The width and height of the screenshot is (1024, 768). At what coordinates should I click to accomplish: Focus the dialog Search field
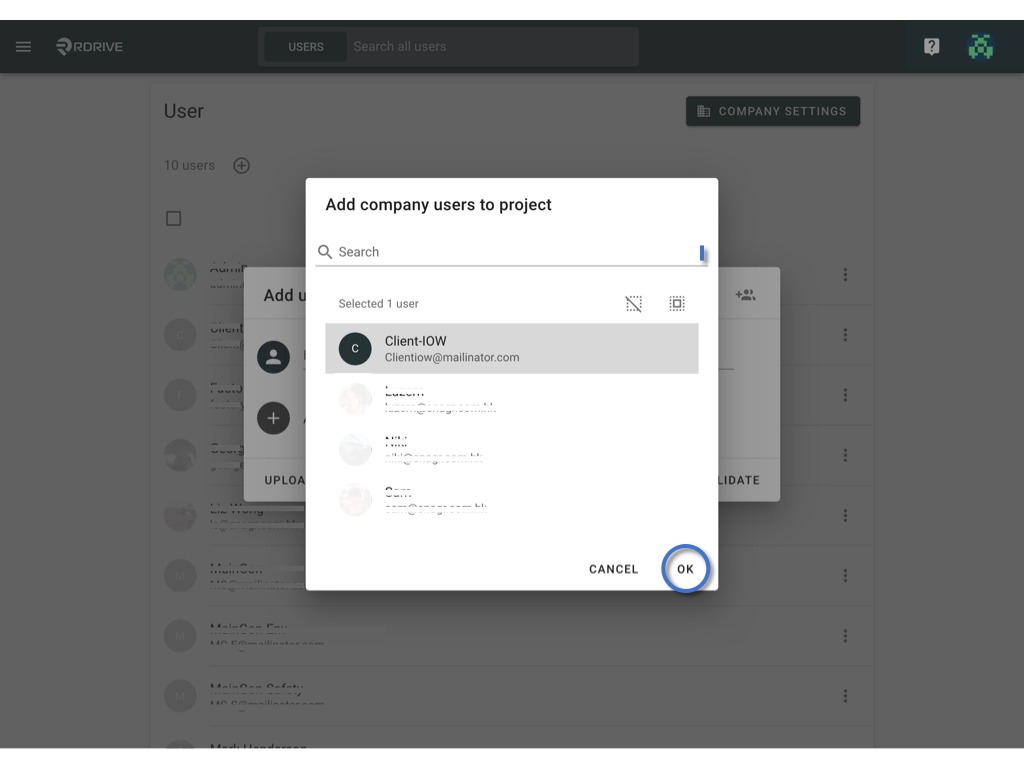[x=512, y=252]
